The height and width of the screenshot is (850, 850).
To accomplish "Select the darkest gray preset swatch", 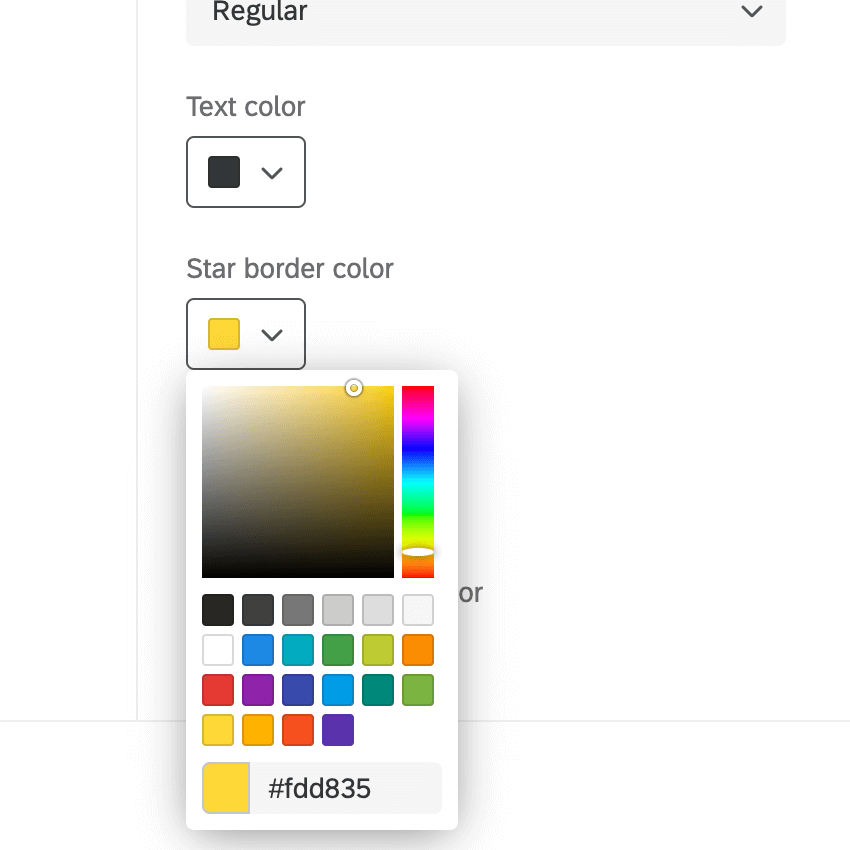I will (x=218, y=610).
